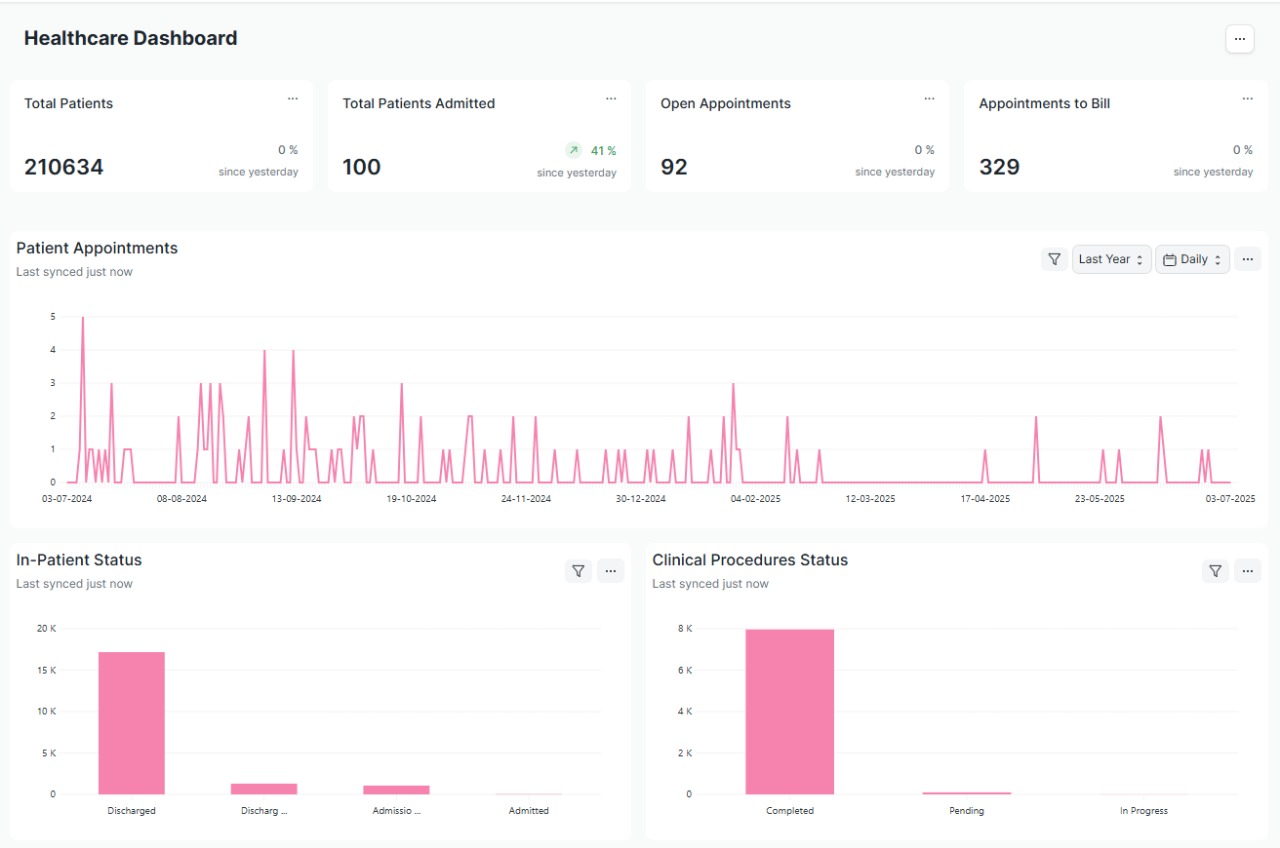This screenshot has width=1280, height=848.
Task: Open In-Patient Status chart ellipsis menu
Action: [610, 571]
